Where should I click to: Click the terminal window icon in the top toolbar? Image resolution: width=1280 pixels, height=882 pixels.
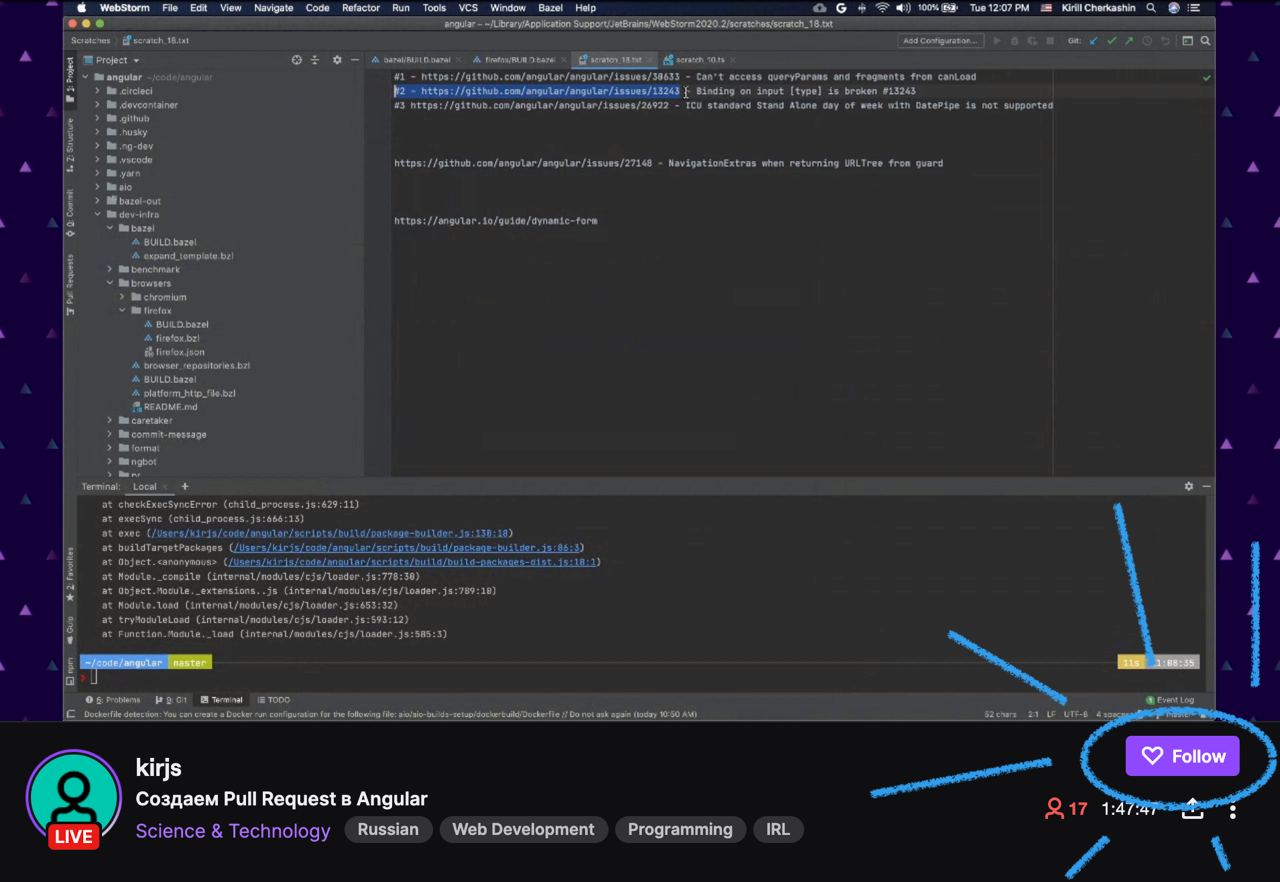(x=1187, y=41)
